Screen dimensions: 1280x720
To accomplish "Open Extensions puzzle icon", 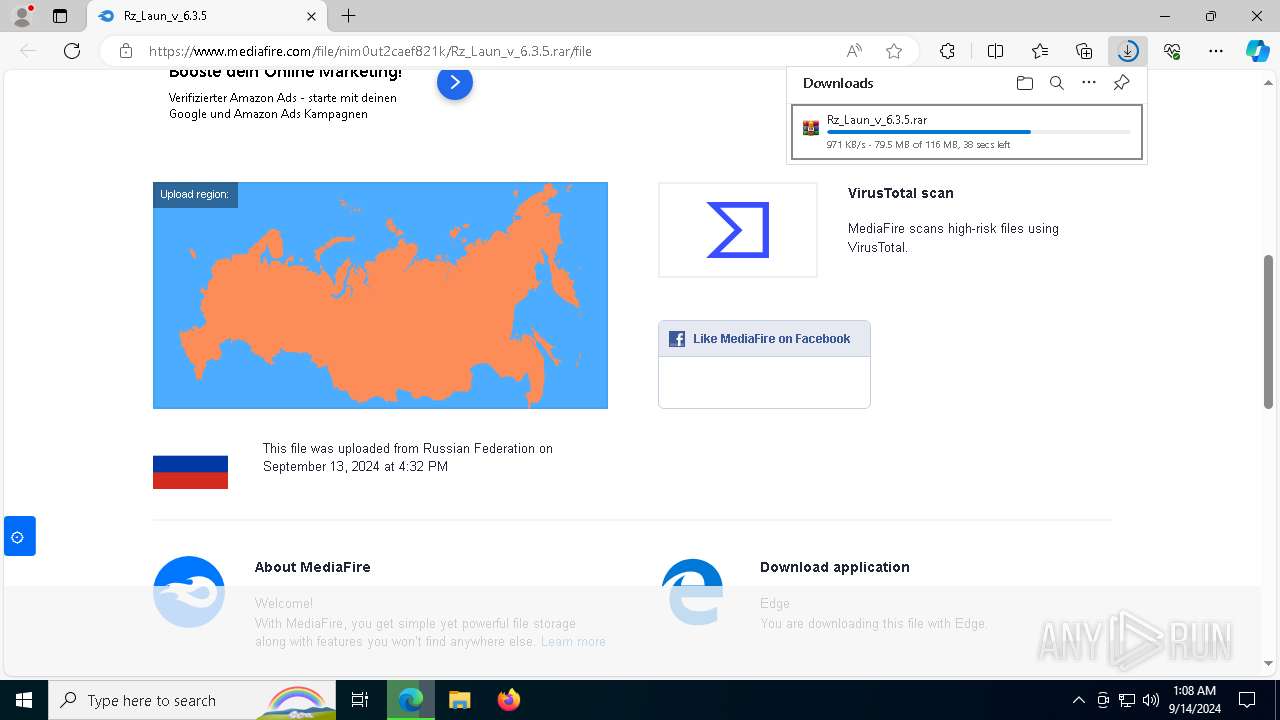I will click(x=947, y=51).
